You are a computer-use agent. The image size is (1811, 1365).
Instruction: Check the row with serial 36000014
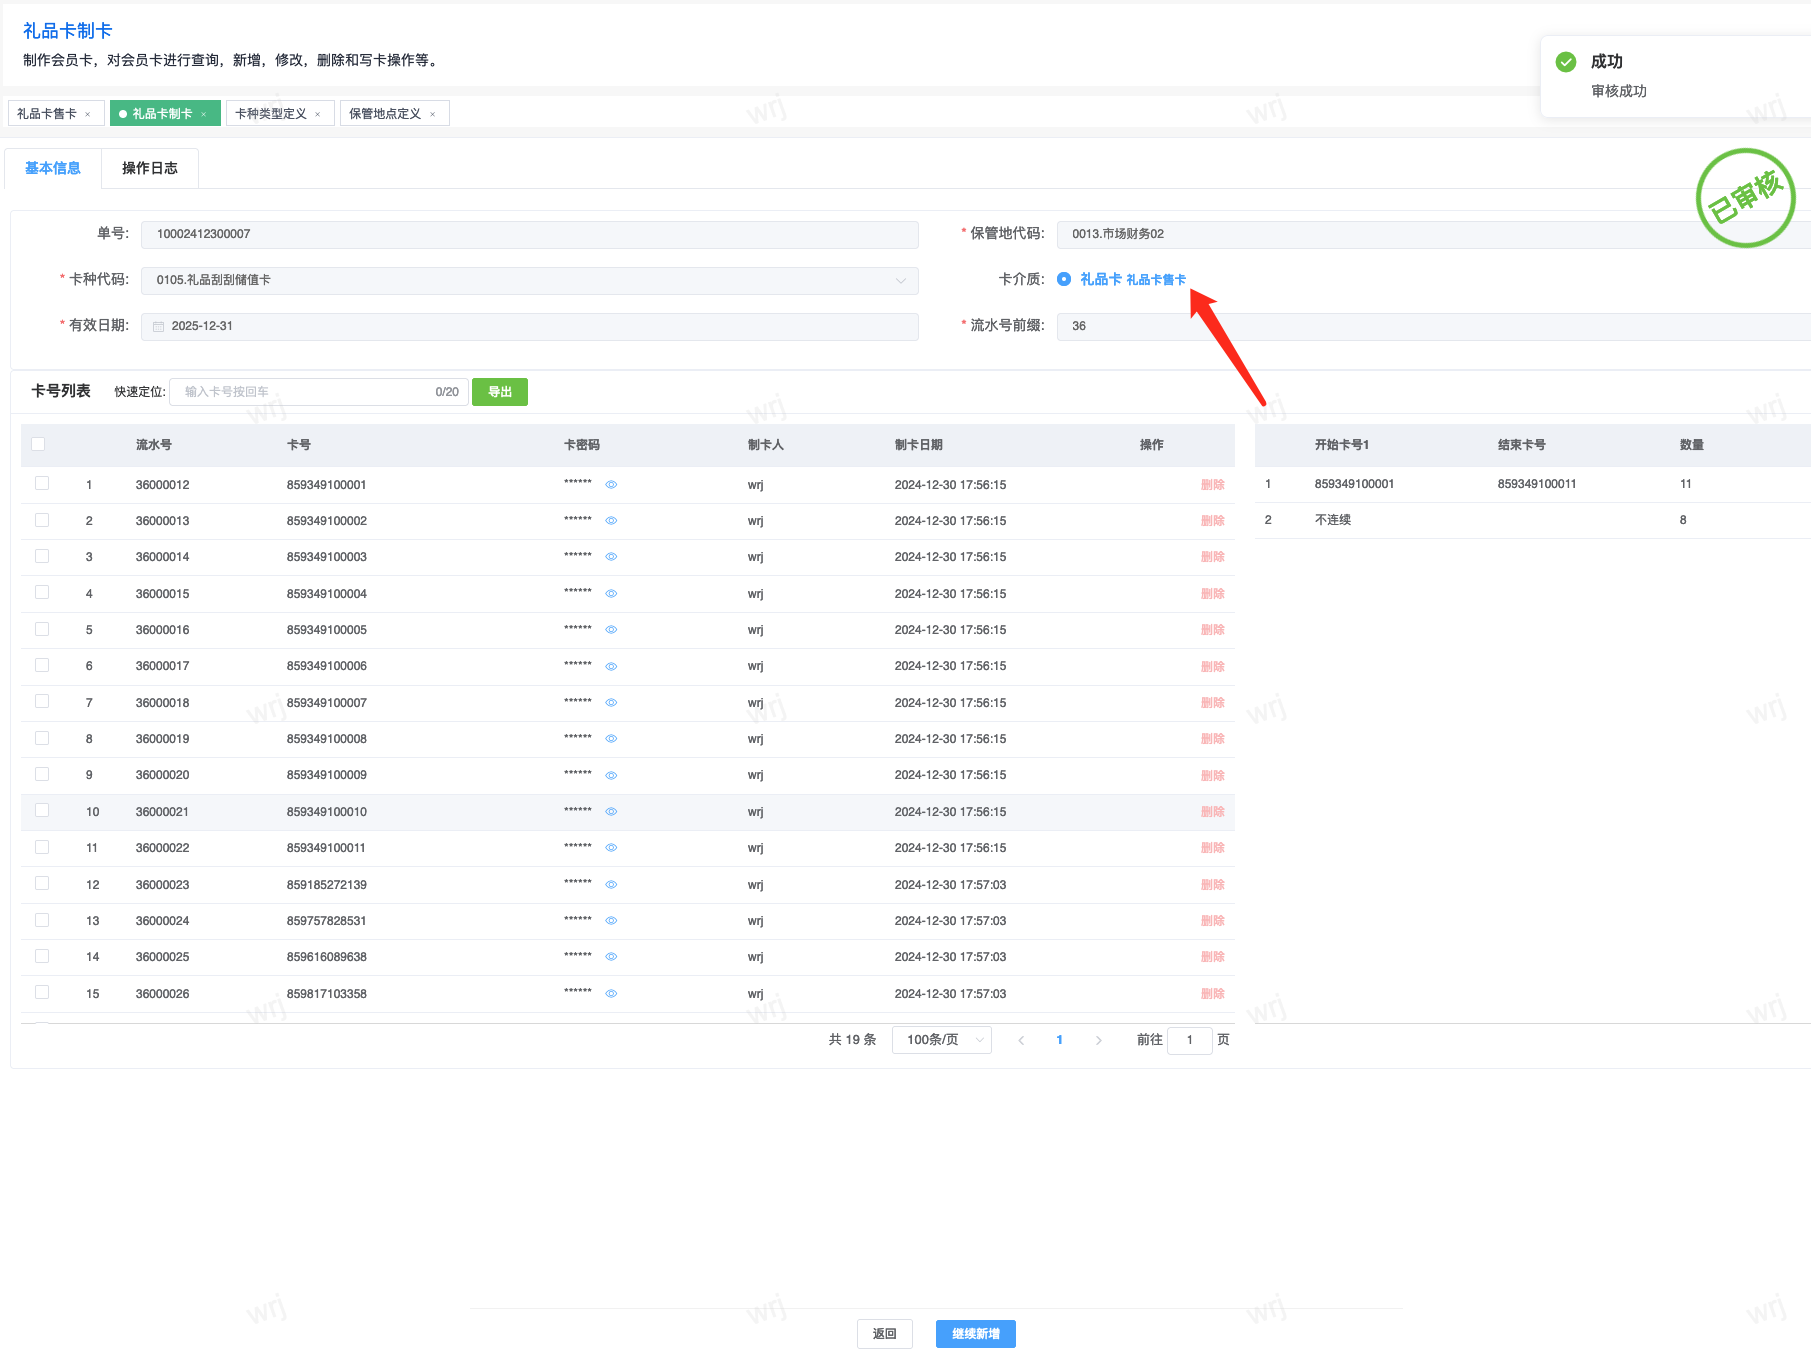[x=42, y=556]
